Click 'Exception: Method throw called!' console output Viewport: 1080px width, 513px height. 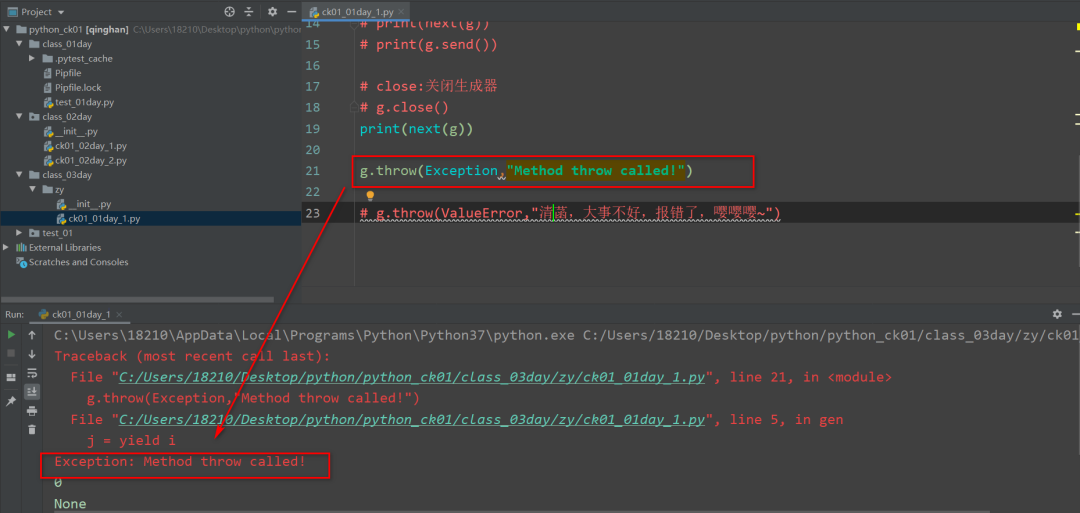pos(180,461)
